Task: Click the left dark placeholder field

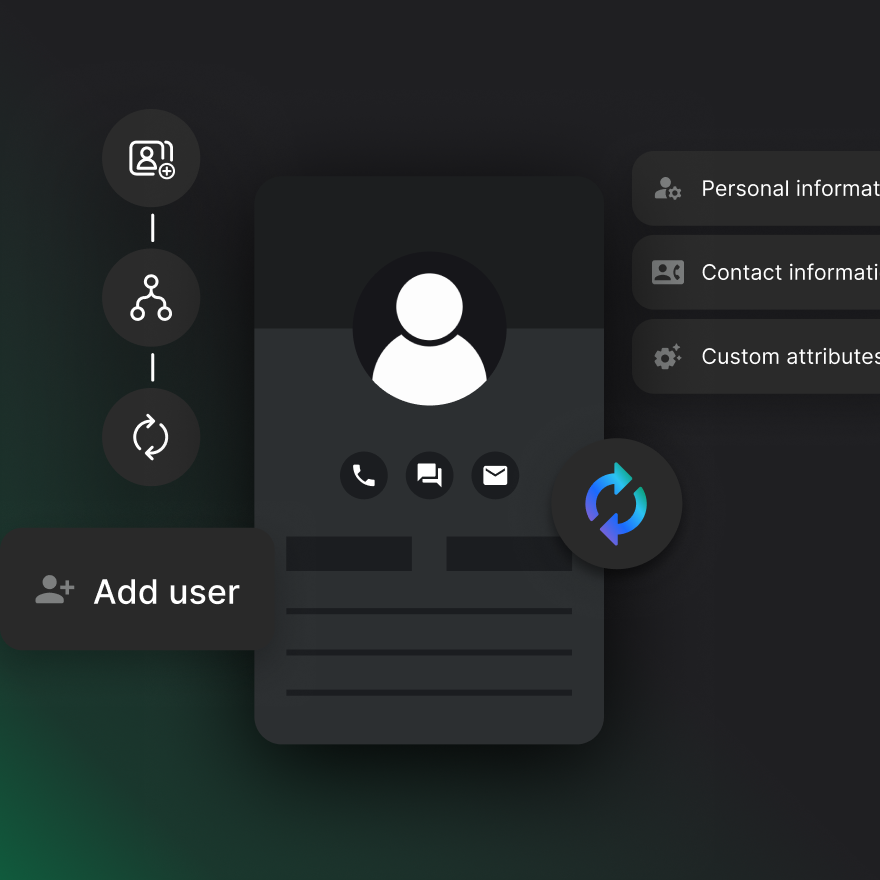Action: click(349, 554)
